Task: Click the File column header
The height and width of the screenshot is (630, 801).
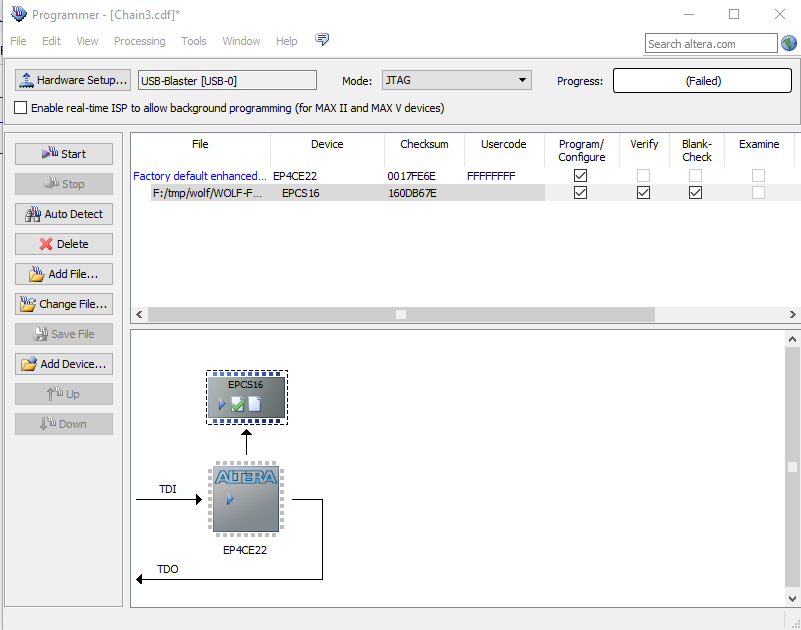Action: [x=200, y=144]
